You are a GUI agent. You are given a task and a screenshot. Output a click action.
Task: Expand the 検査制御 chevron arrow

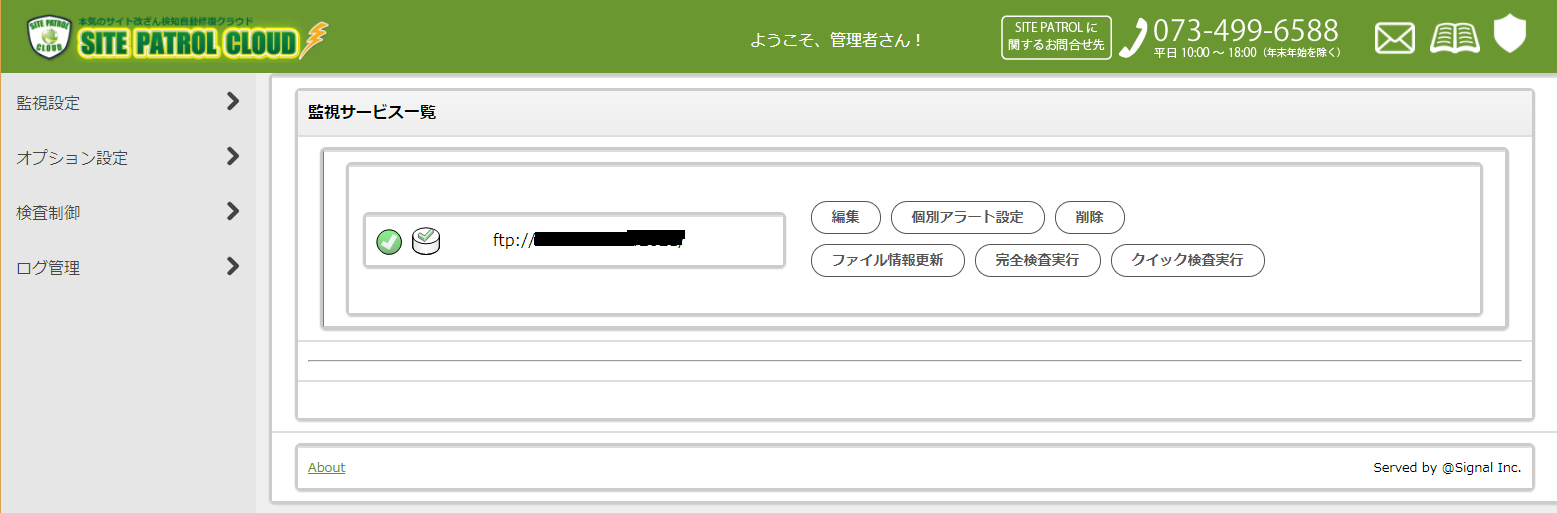tap(233, 211)
